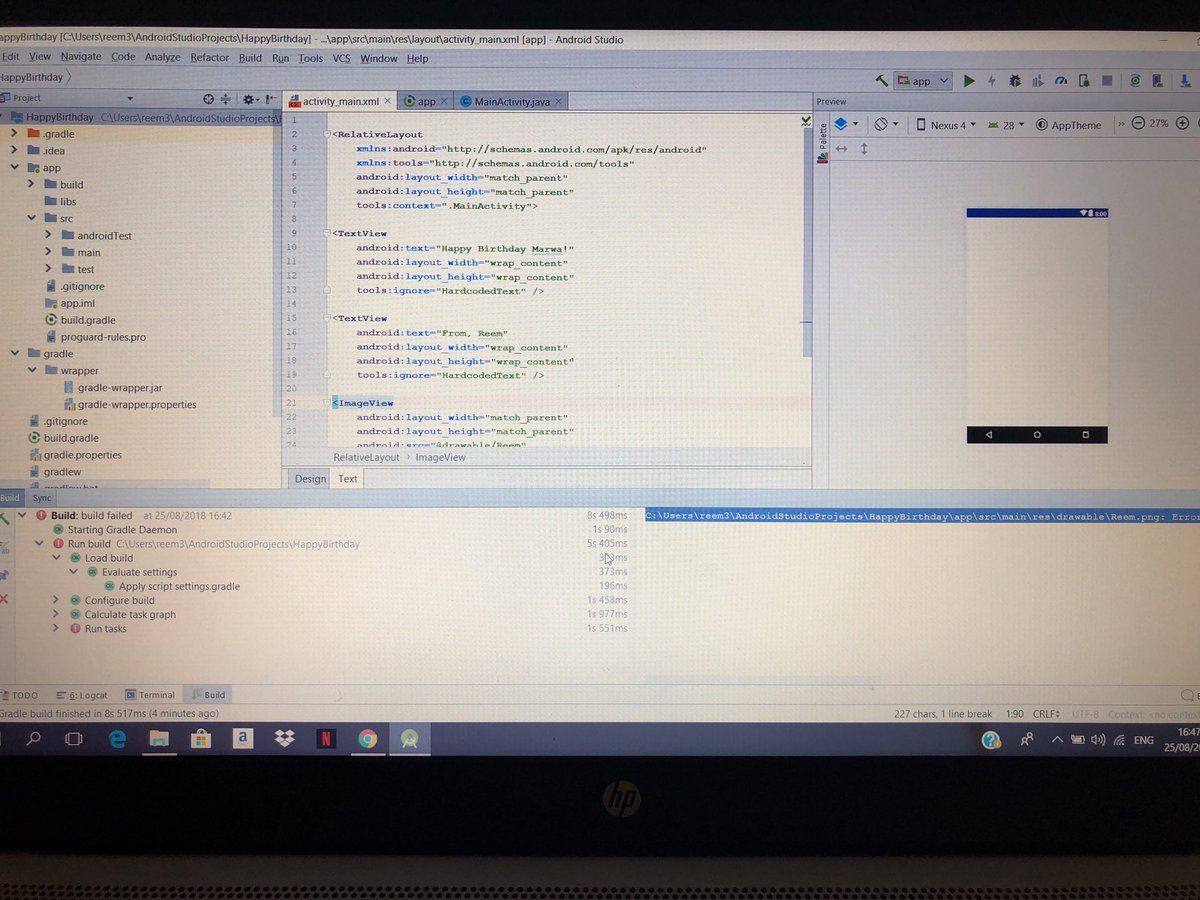Close the activity_main.xml tab

coord(388,101)
